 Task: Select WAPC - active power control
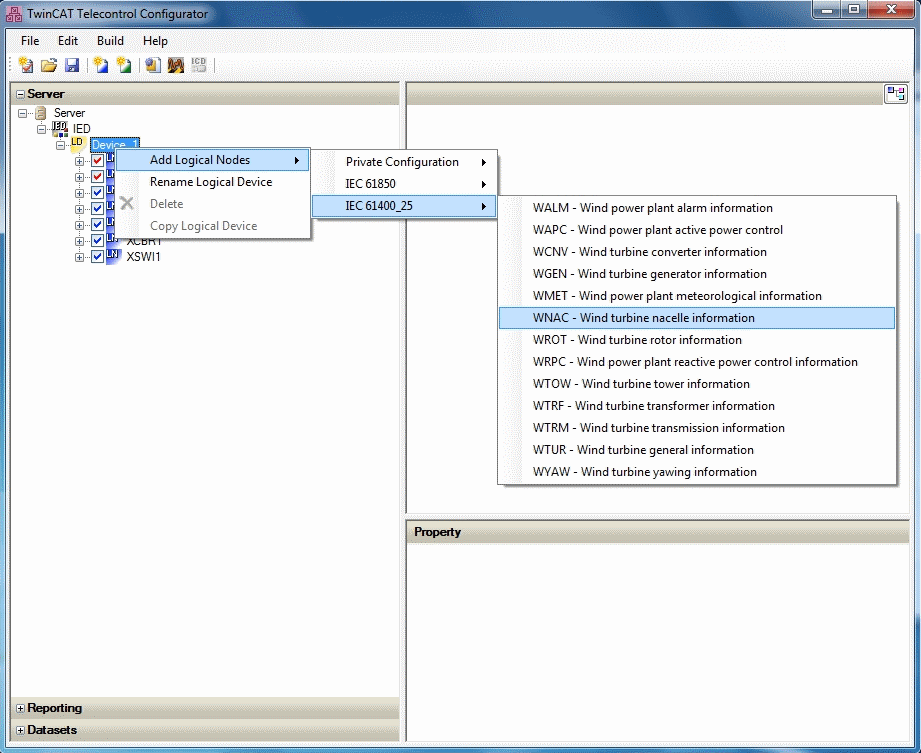click(697, 230)
